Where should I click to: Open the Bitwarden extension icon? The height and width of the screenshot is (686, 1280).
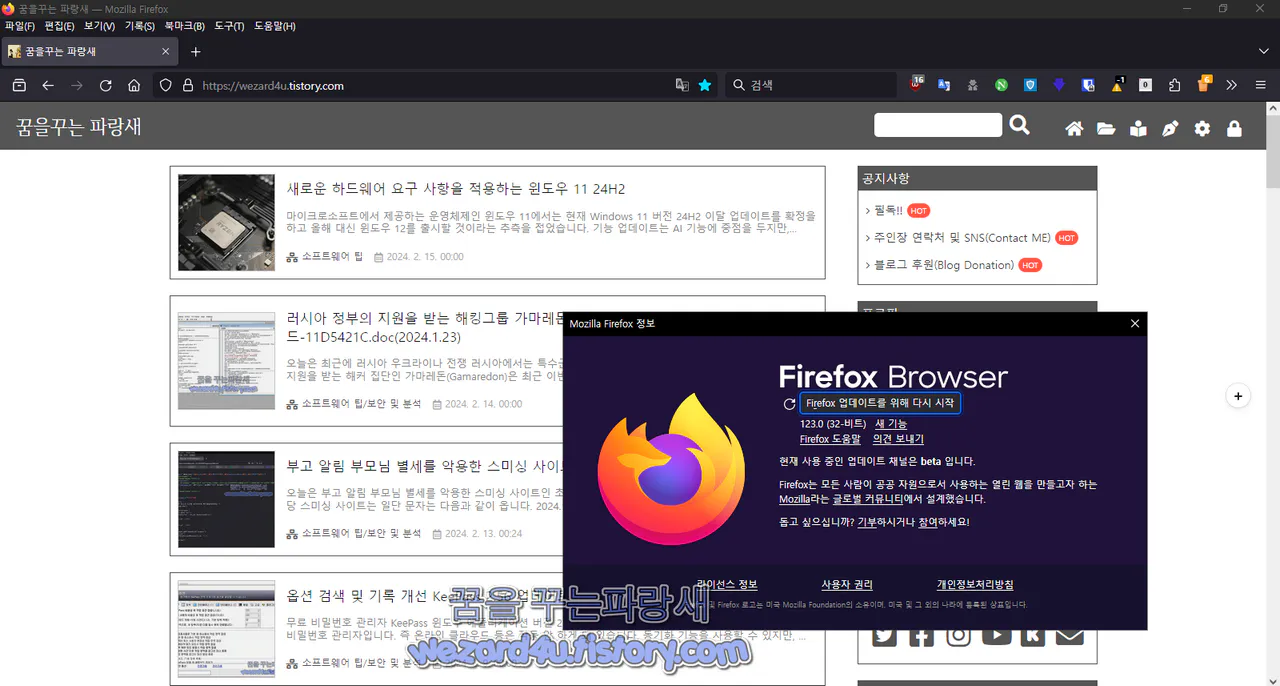tap(1029, 85)
